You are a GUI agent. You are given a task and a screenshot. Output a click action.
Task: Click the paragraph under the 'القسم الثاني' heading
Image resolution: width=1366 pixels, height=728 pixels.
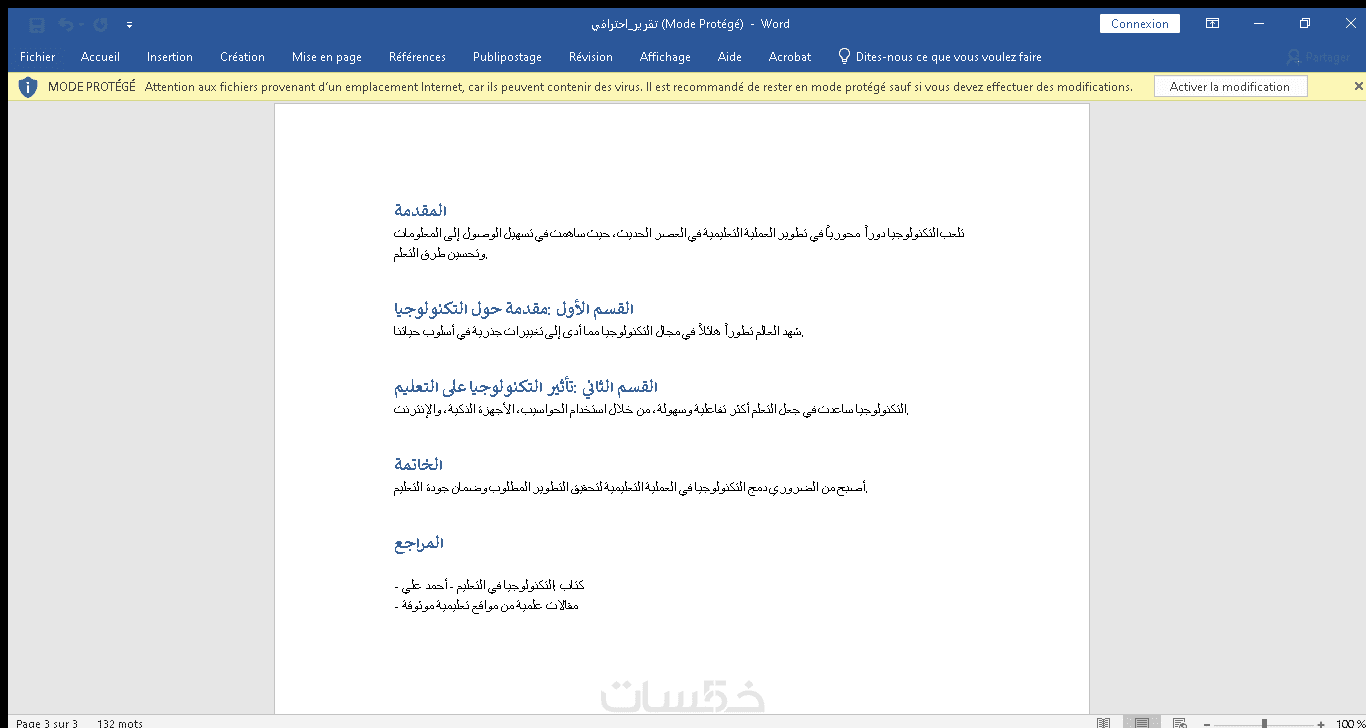651,409
